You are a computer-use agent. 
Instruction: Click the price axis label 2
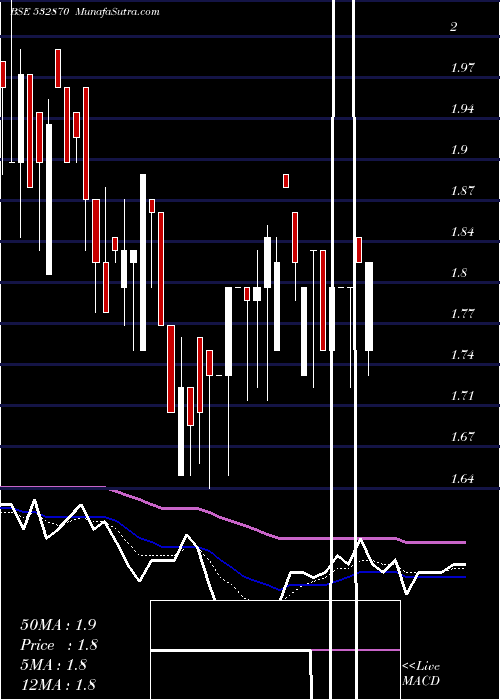coord(454,27)
